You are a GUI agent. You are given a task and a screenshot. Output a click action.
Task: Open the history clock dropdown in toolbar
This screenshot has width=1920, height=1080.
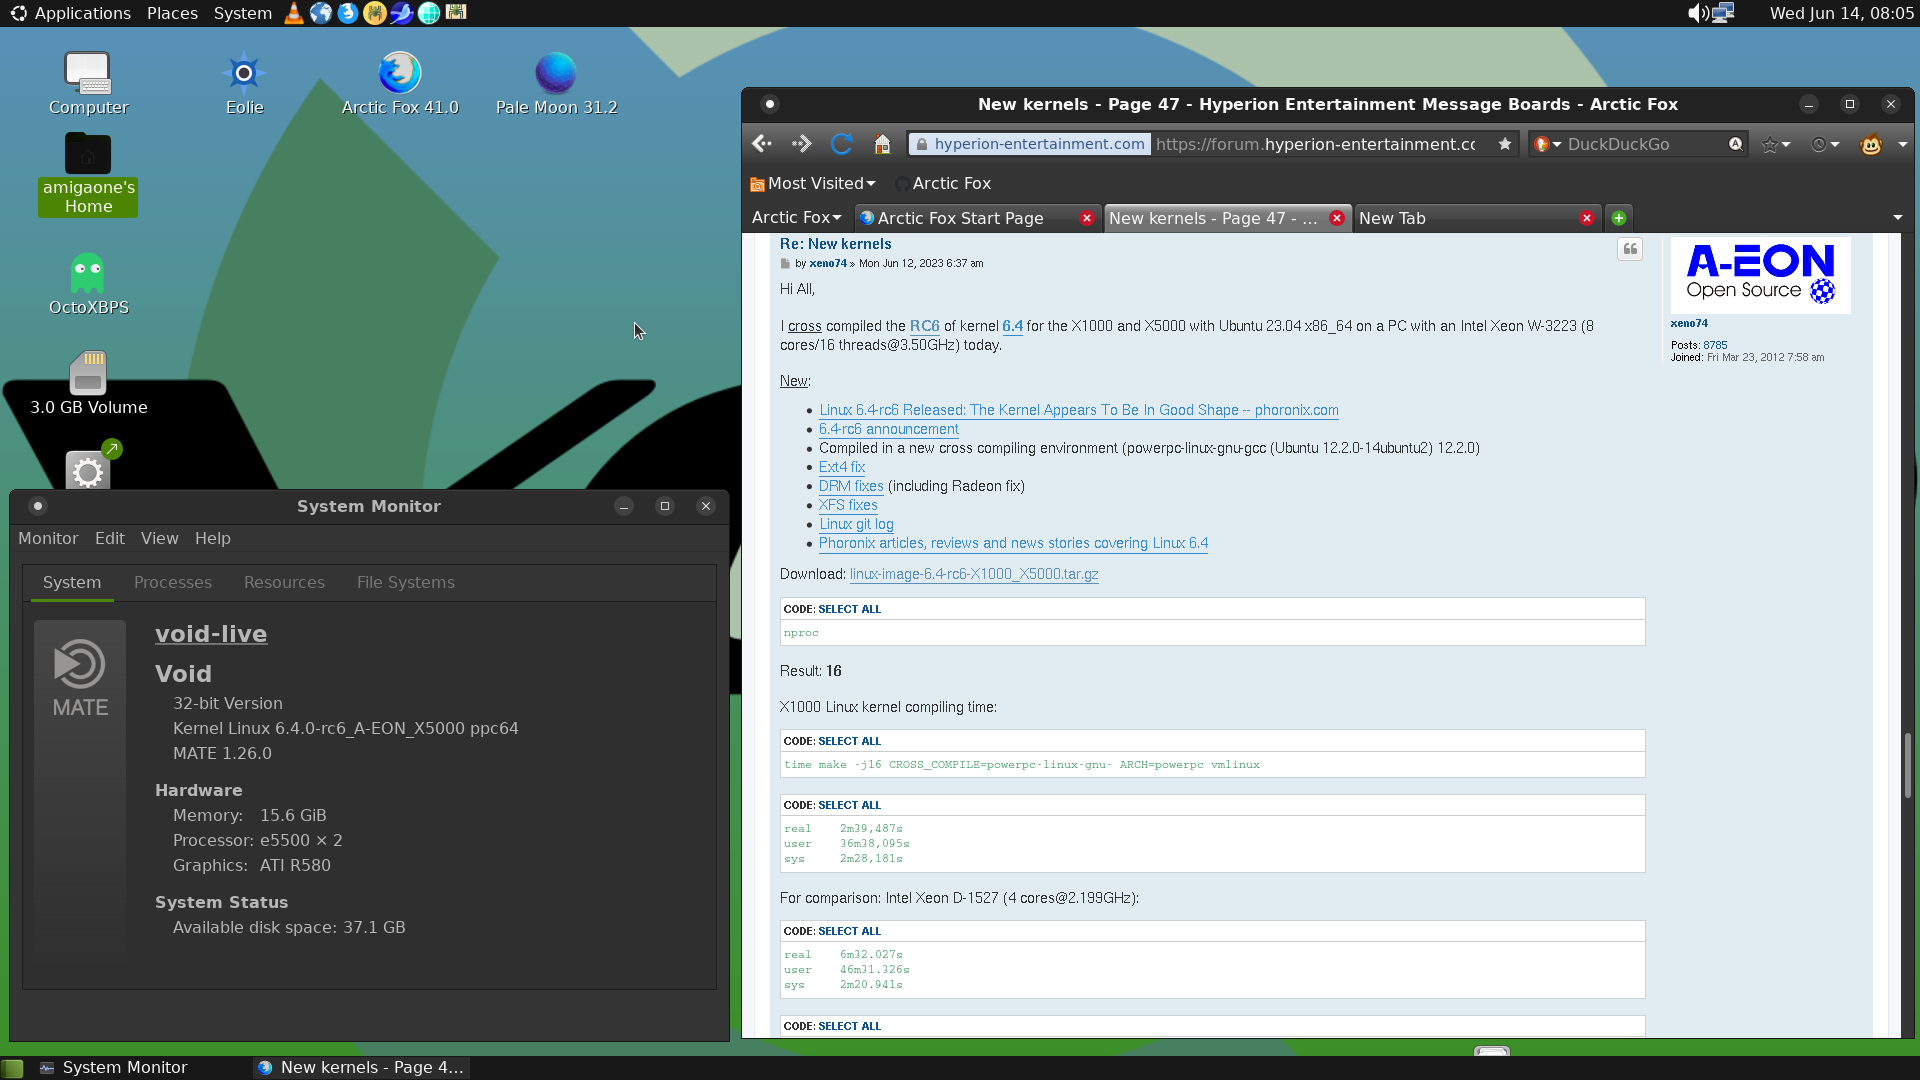coord(1825,144)
